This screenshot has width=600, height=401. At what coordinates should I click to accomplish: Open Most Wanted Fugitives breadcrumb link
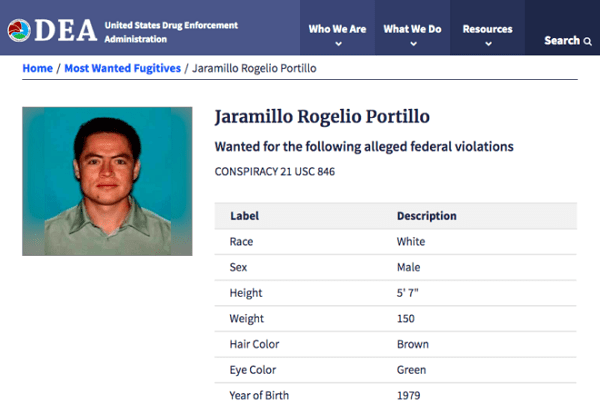[122, 68]
